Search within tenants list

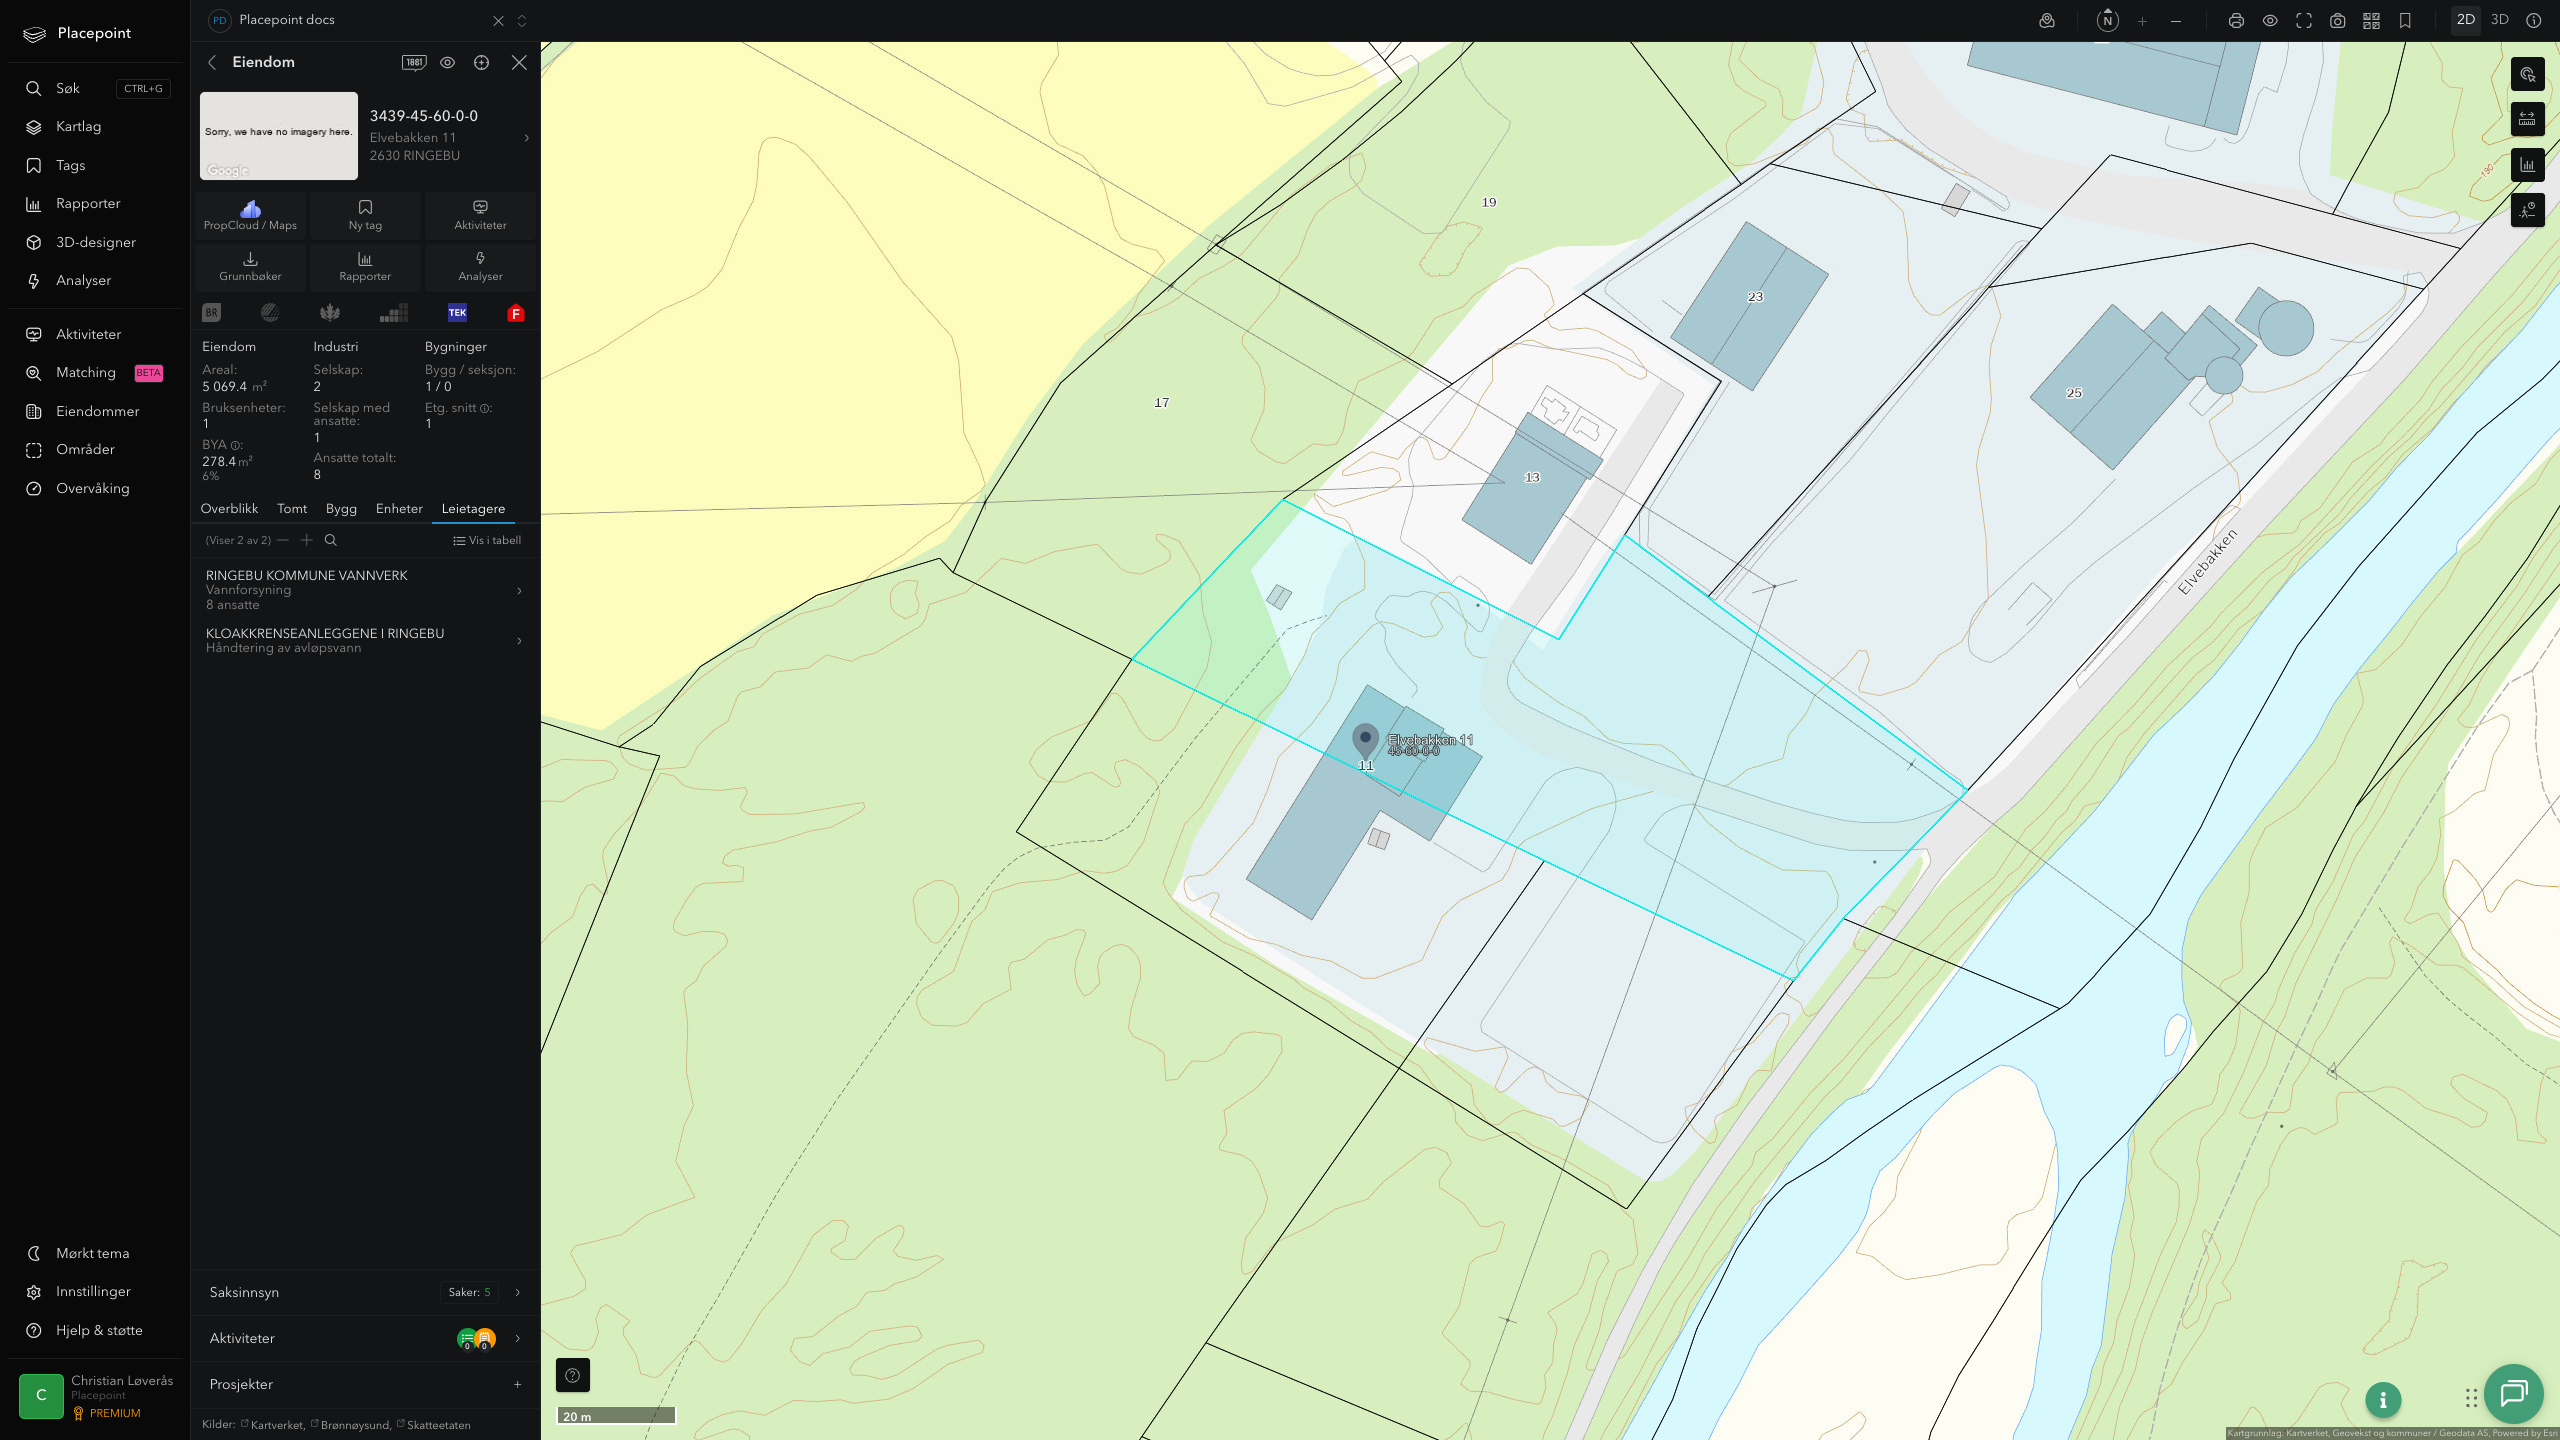[x=331, y=540]
